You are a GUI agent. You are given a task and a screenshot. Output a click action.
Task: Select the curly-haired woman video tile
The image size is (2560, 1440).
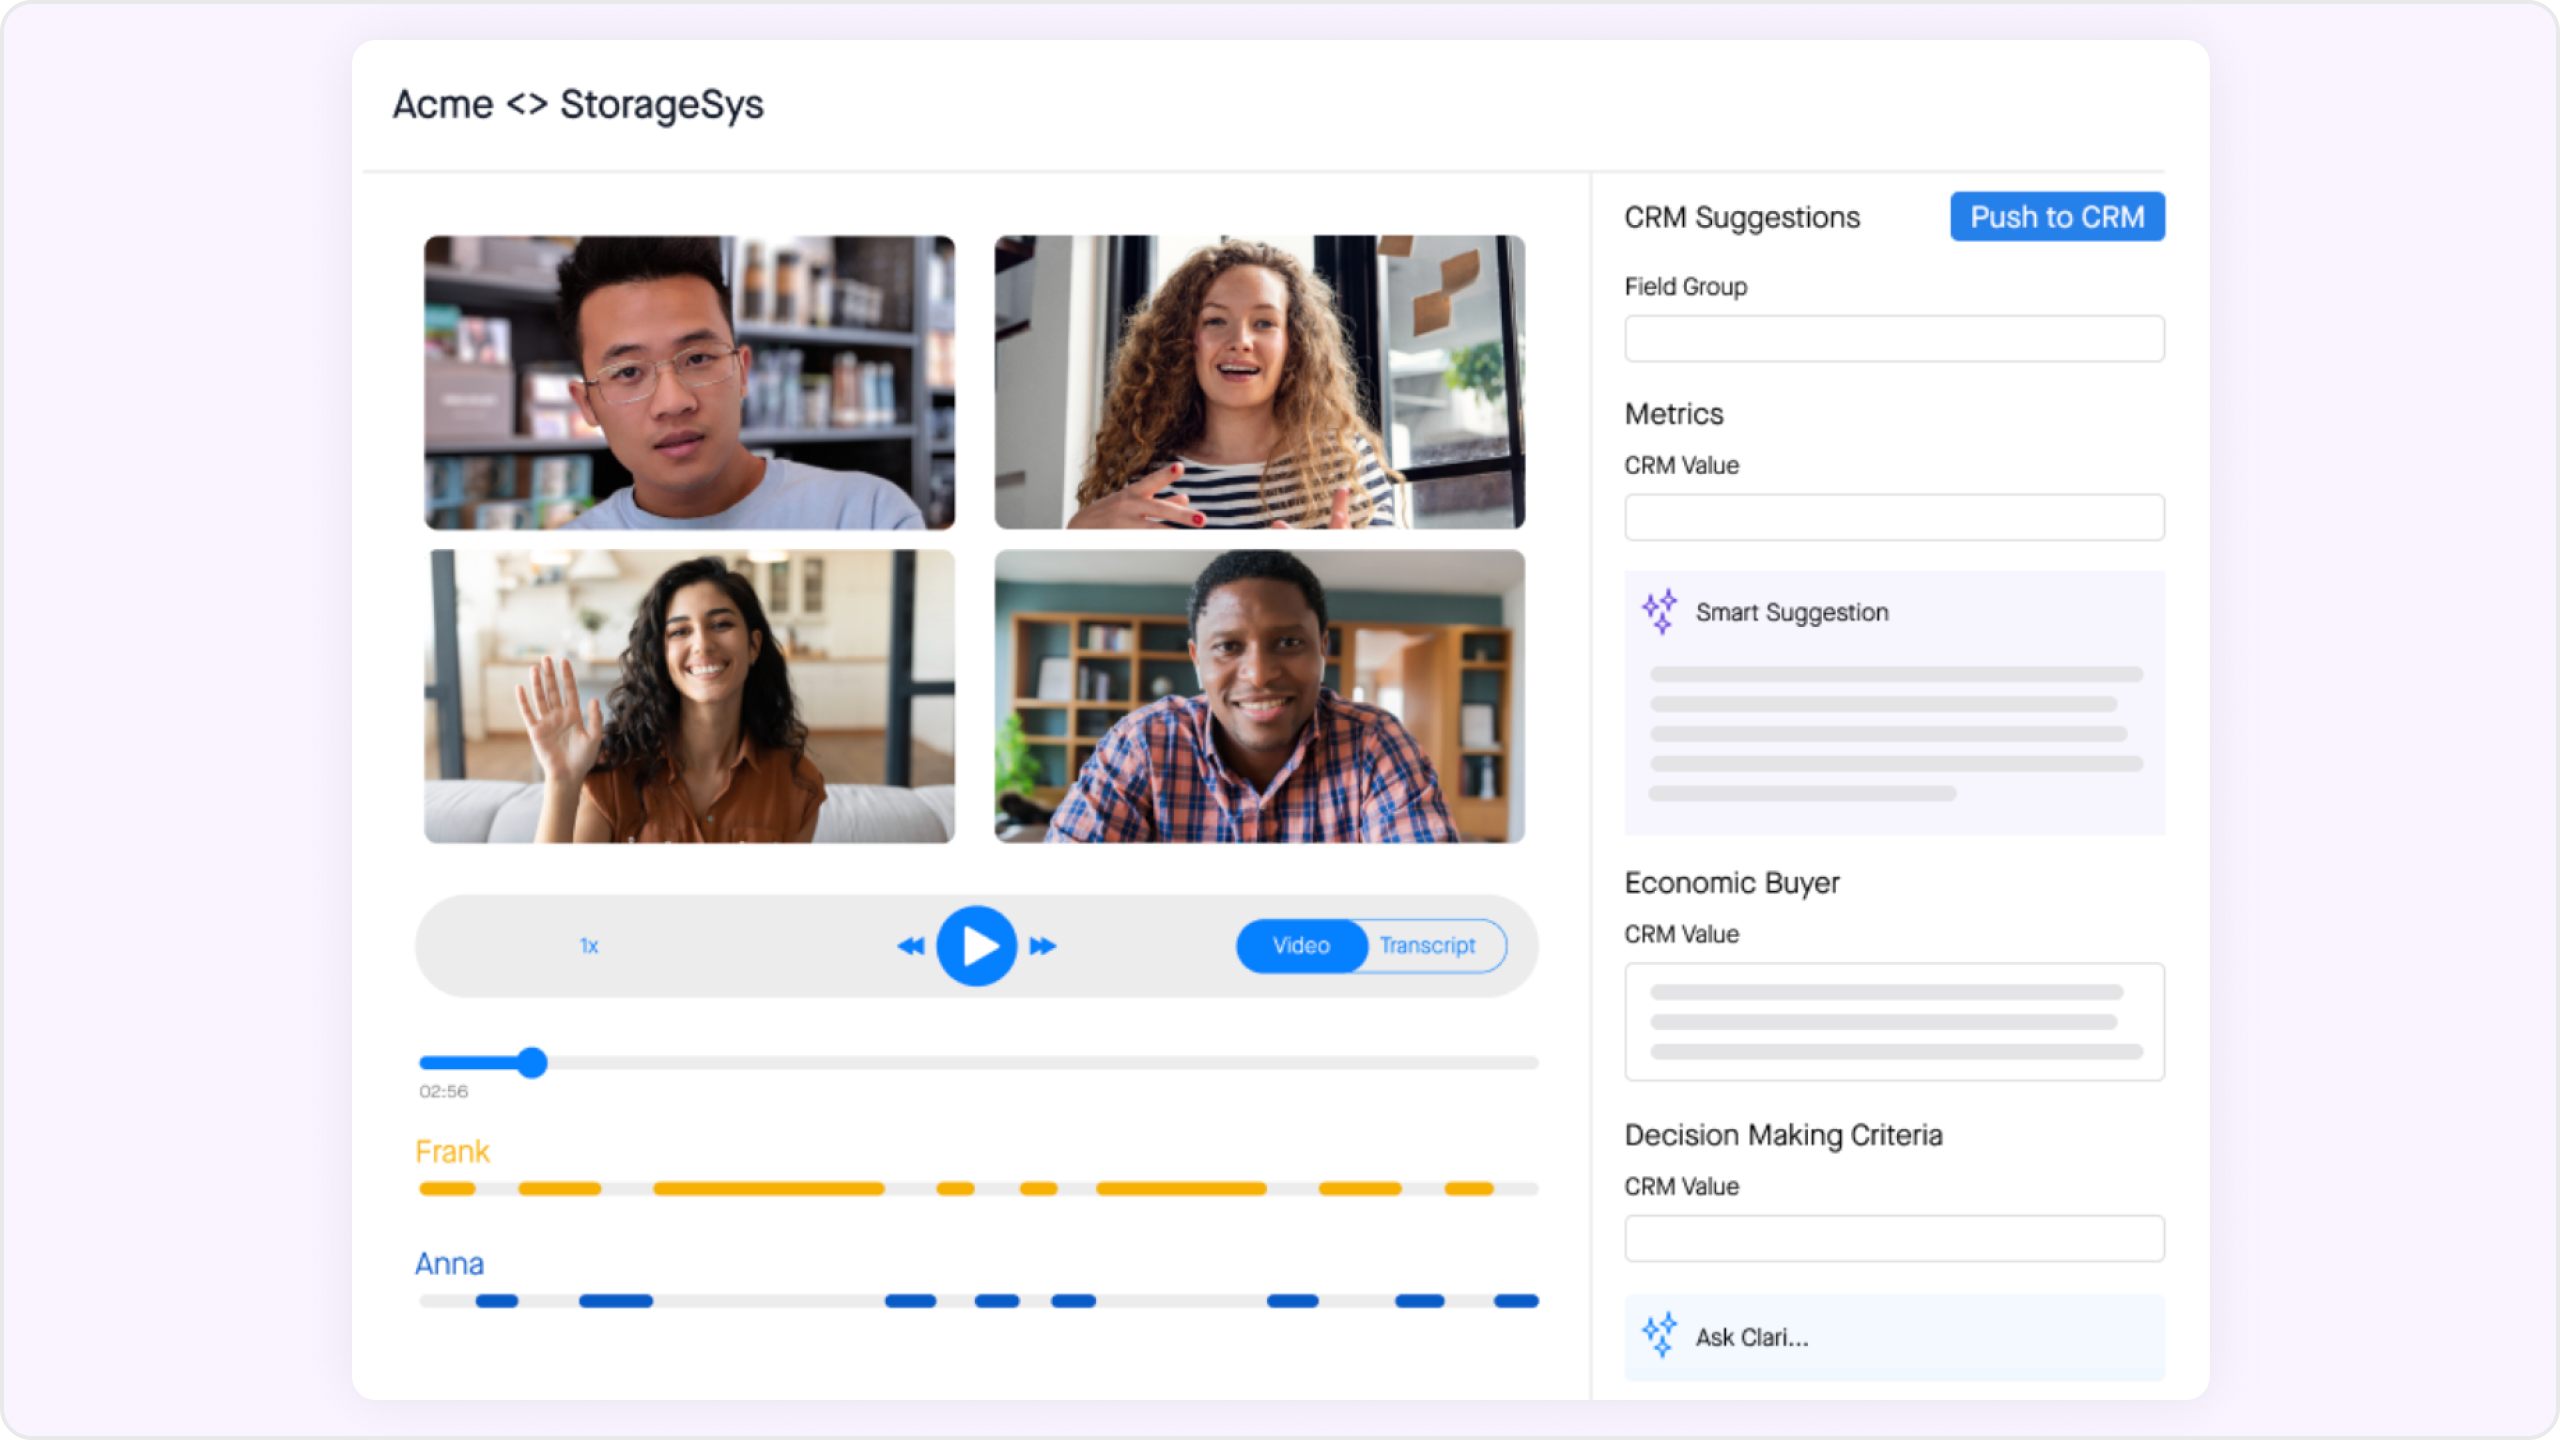click(1259, 382)
